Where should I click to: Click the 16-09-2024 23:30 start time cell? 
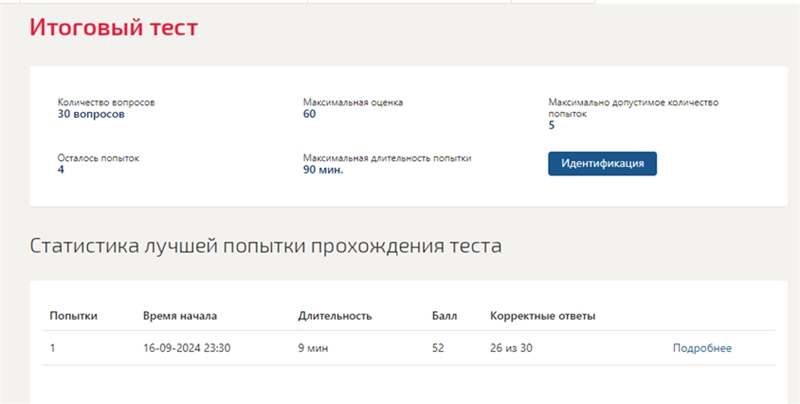[x=187, y=348]
